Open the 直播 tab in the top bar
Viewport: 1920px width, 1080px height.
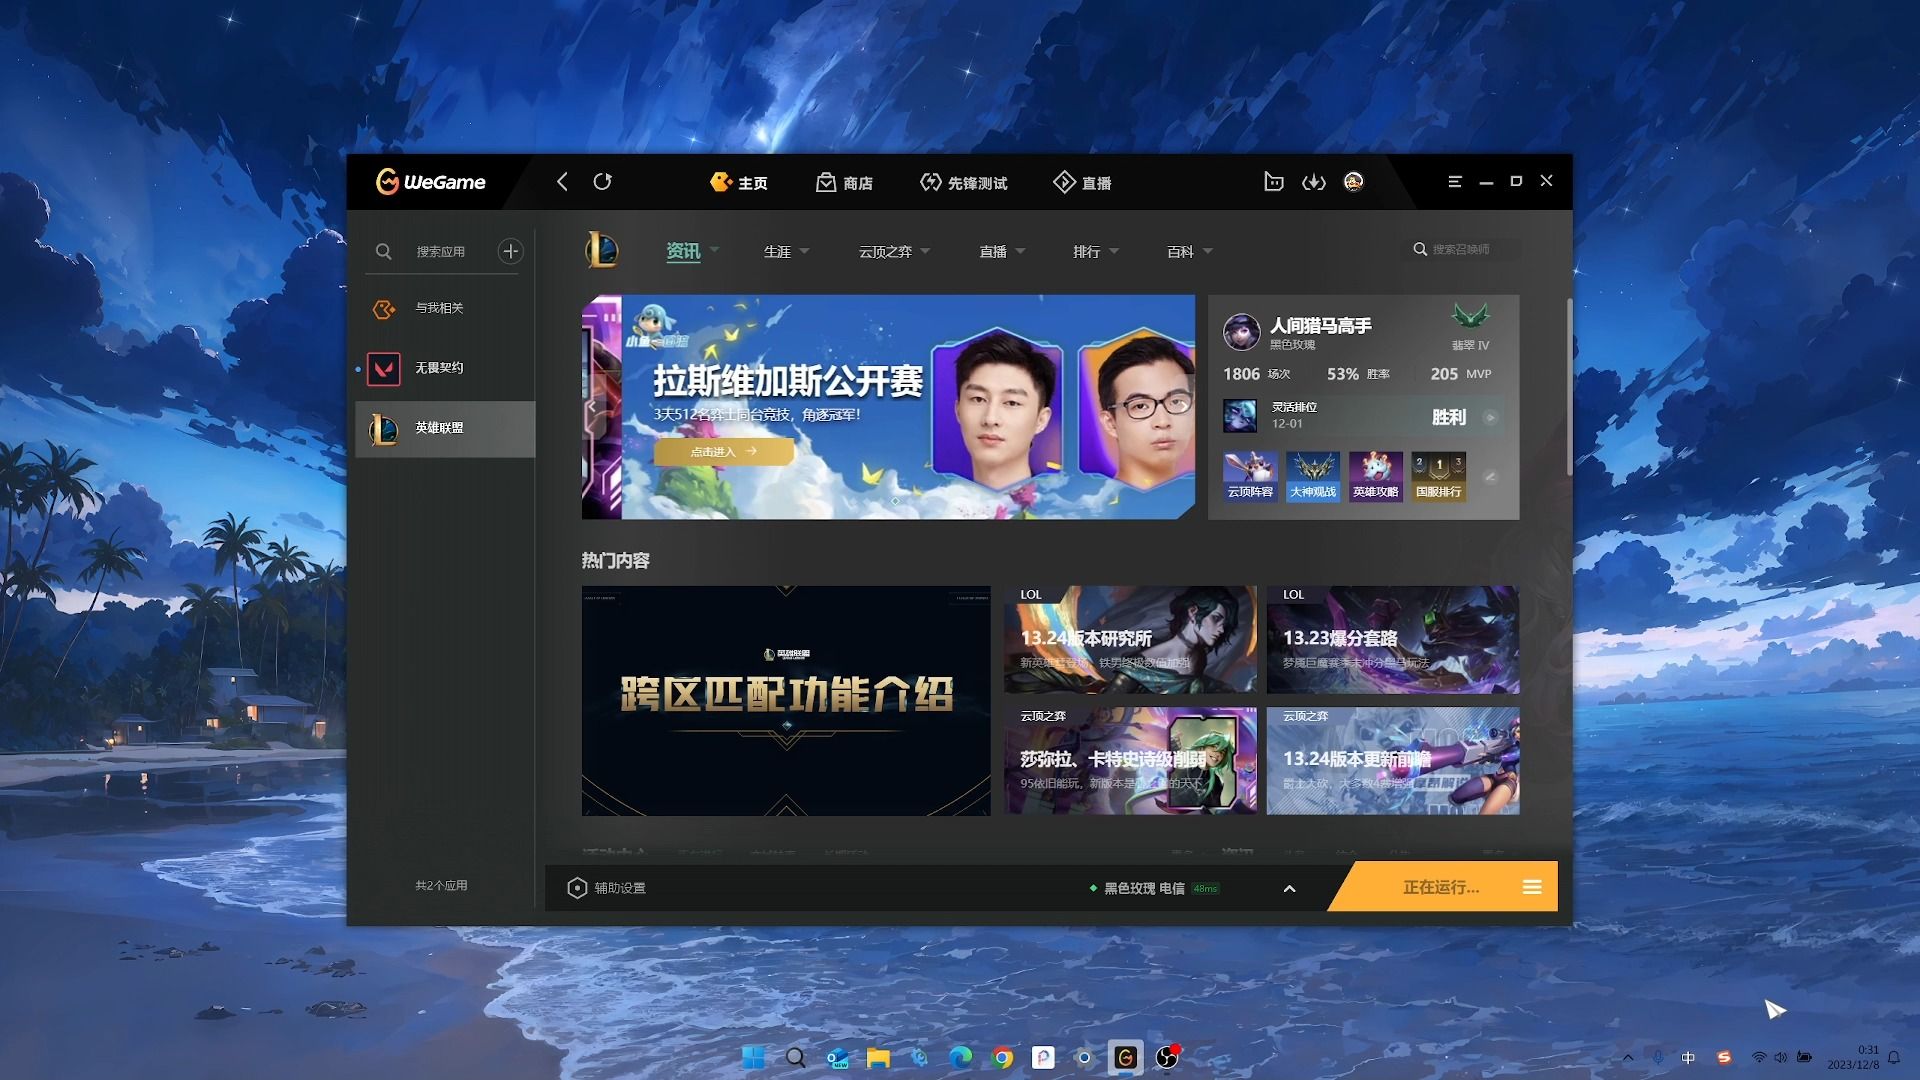click(x=1082, y=183)
